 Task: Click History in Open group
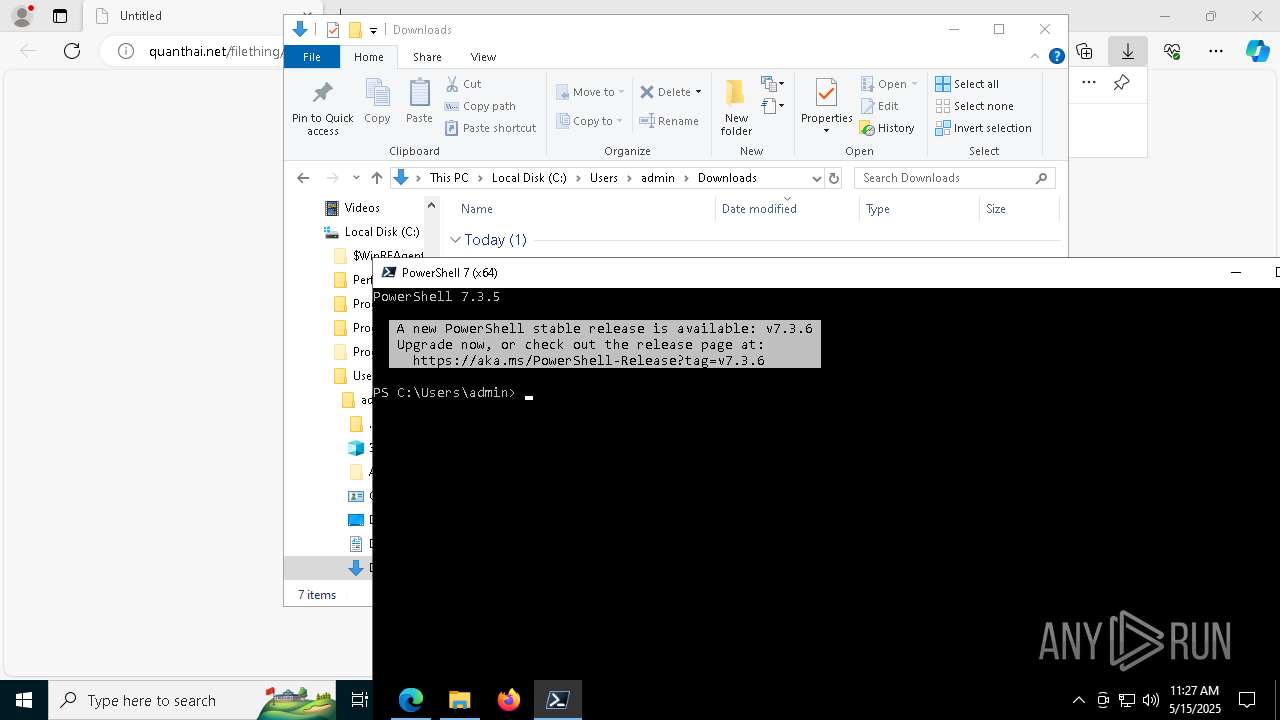point(888,128)
